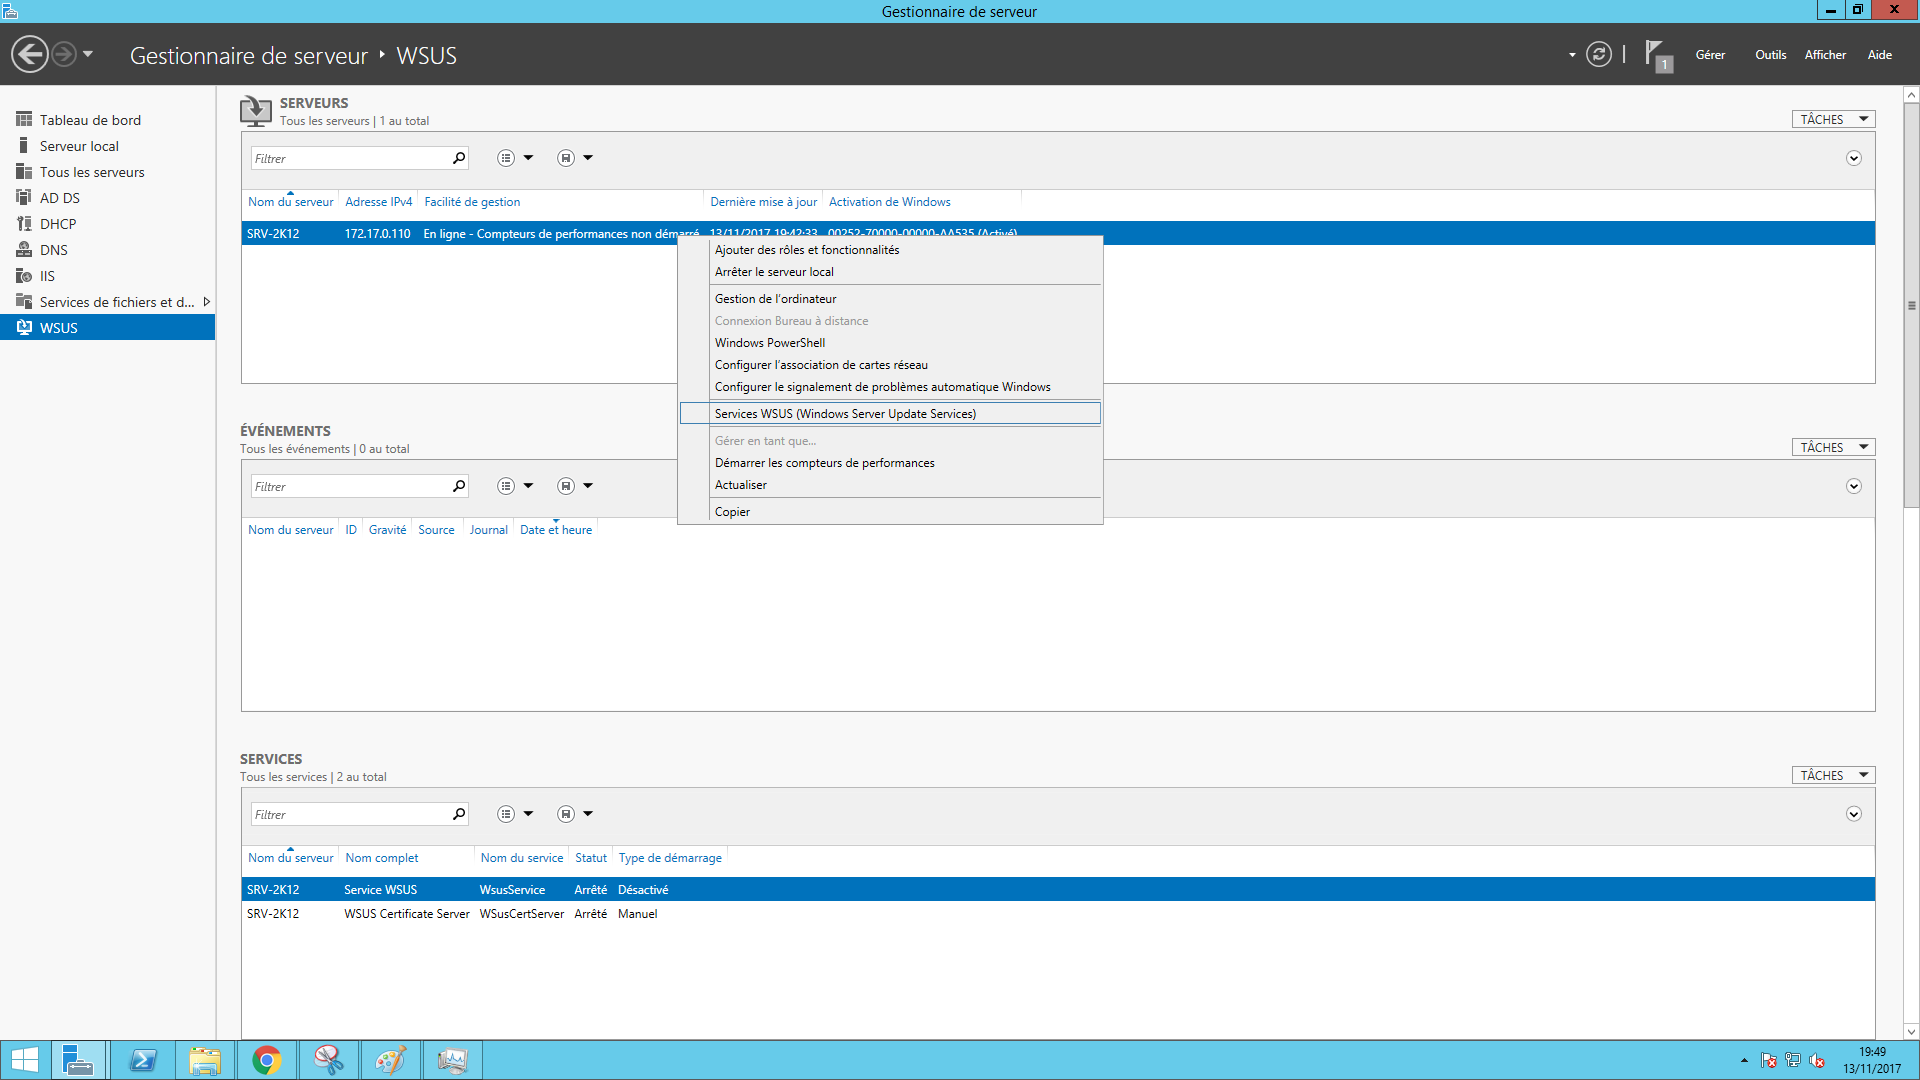
Task: Open the Gérer menu
Action: tap(1710, 55)
